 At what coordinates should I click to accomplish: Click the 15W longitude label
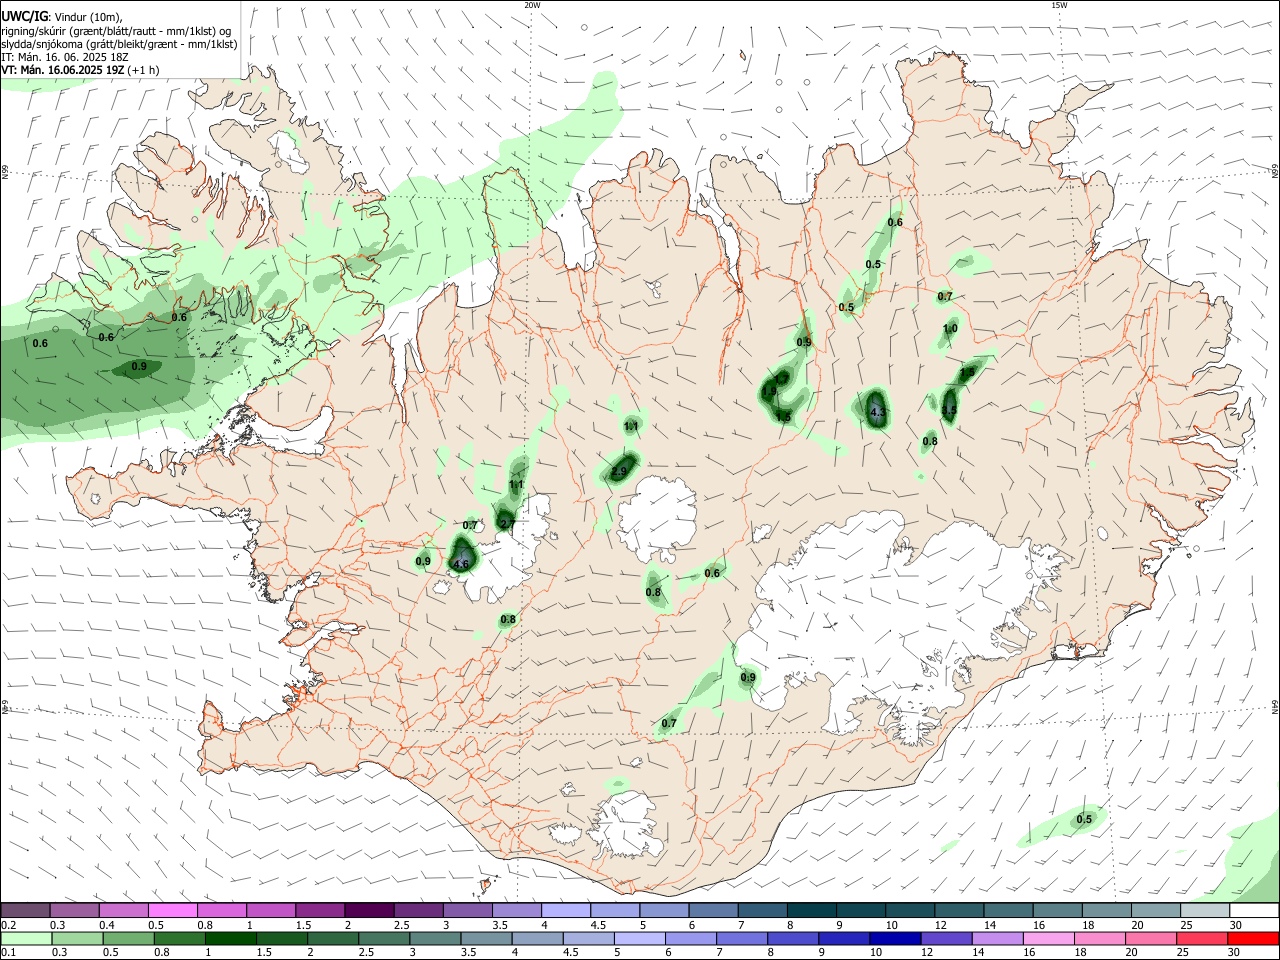[1060, 5]
